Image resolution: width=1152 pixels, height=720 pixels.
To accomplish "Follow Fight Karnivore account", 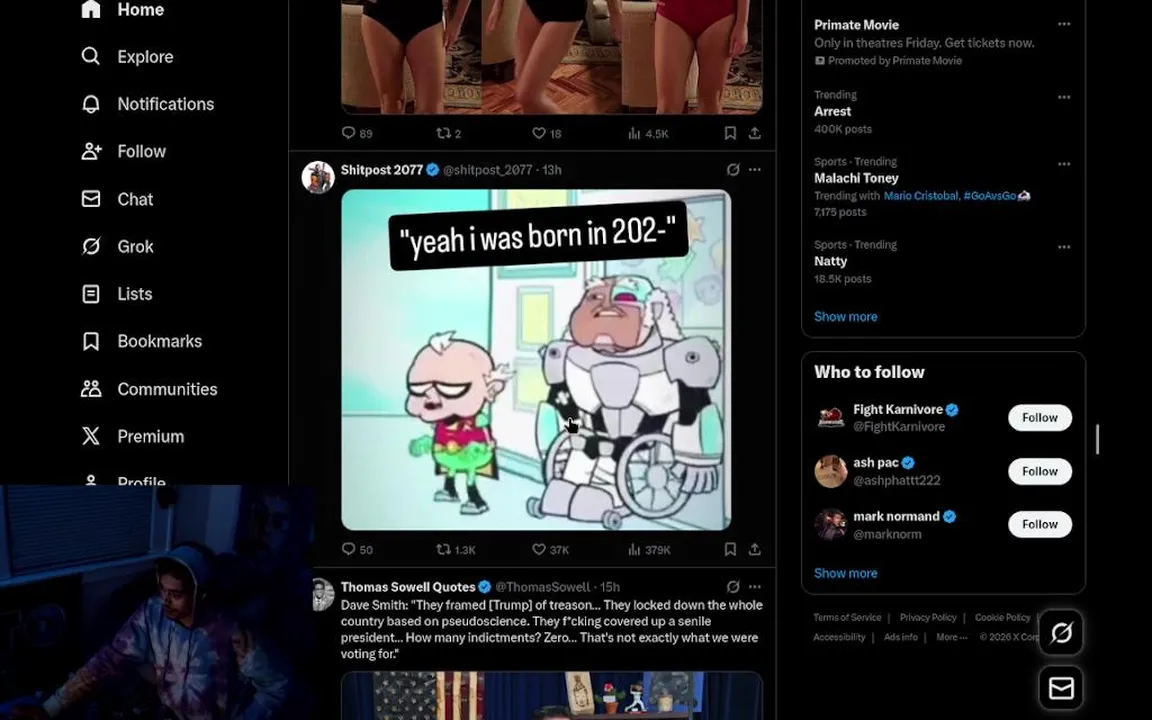I will [1040, 417].
